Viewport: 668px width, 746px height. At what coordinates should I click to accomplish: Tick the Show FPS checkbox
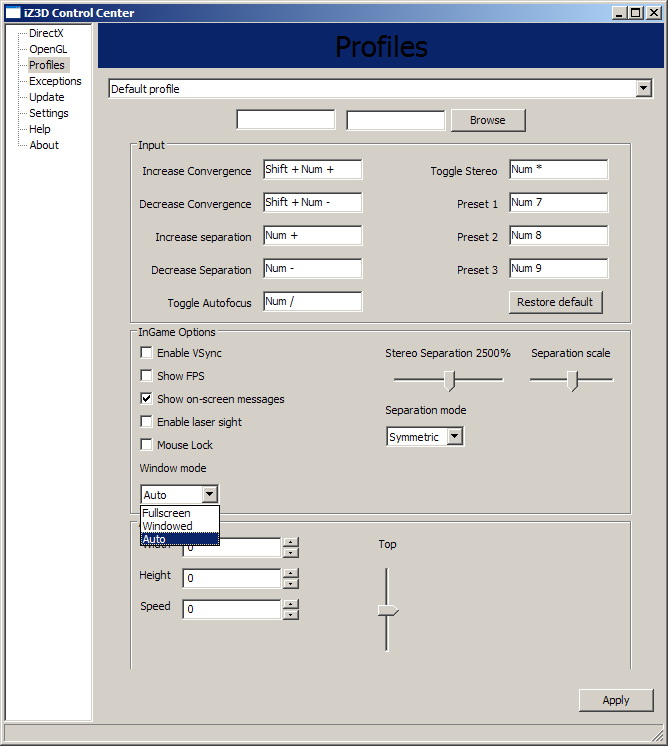[x=147, y=375]
